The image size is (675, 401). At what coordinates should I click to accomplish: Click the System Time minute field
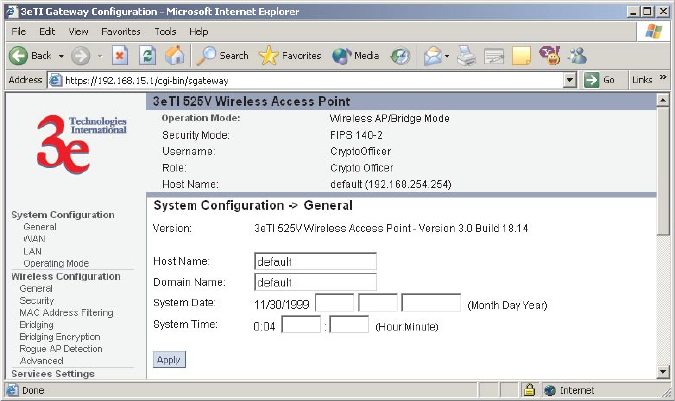[x=349, y=324]
